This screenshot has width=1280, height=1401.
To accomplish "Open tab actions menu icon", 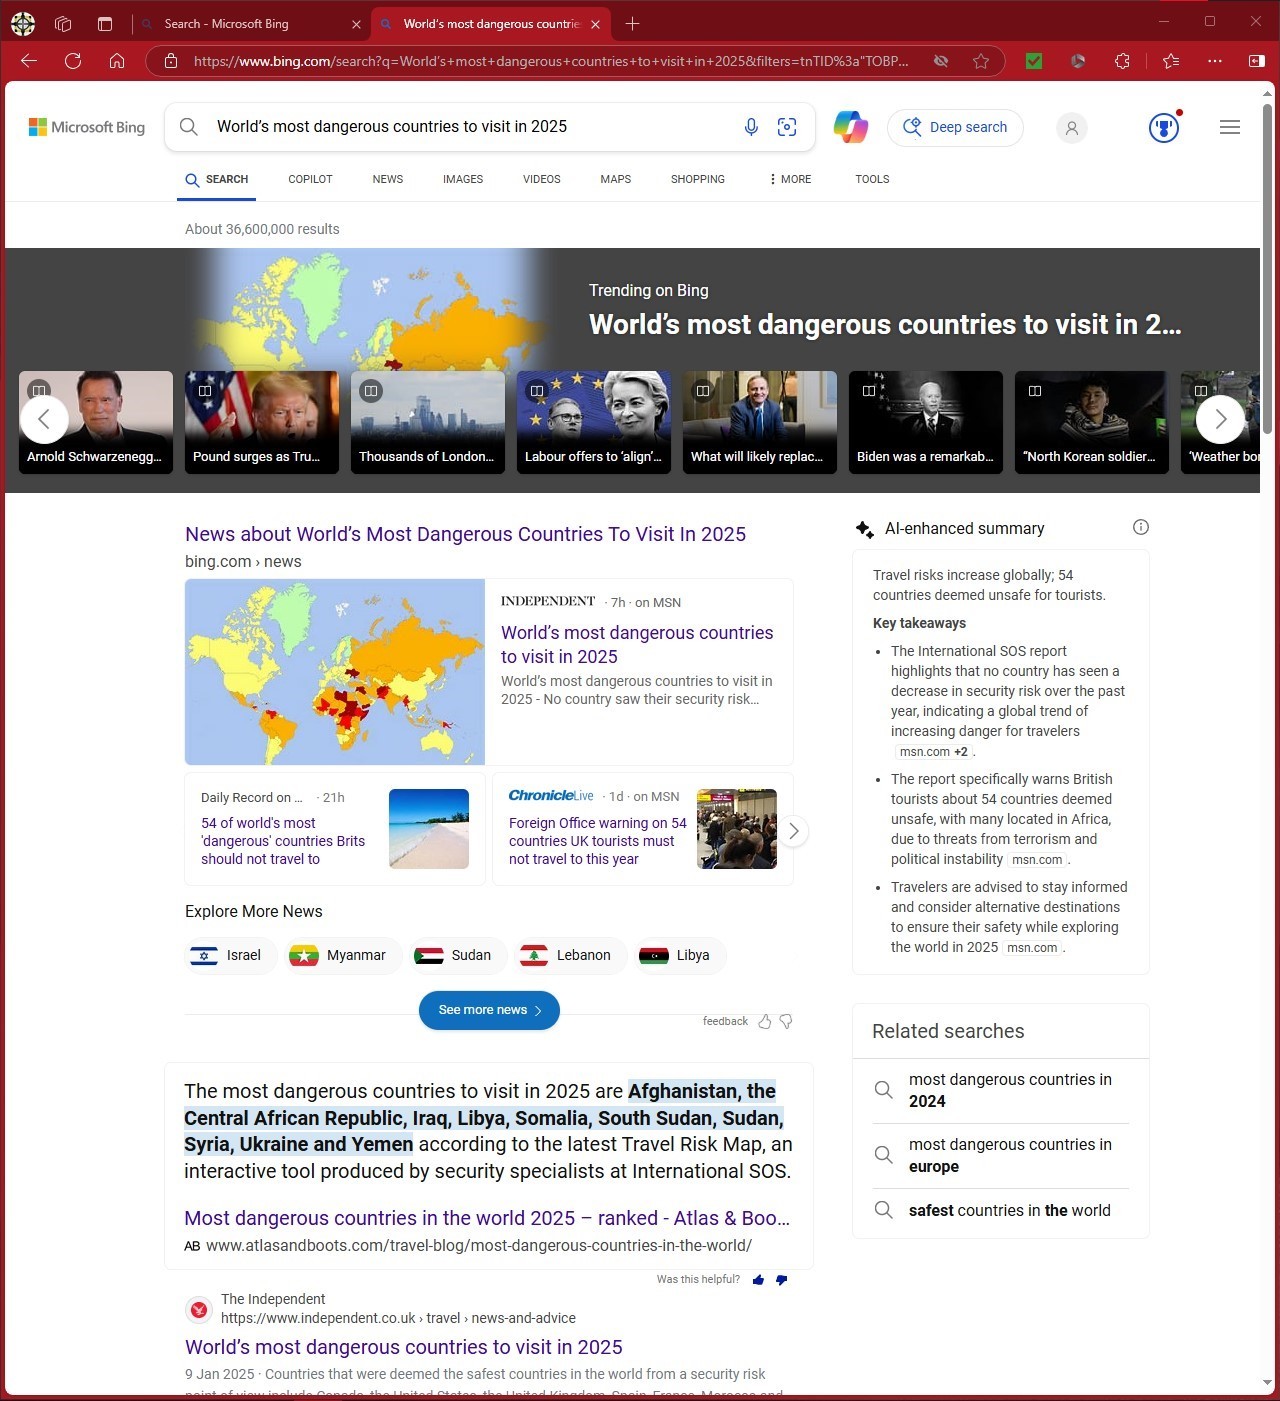I will coord(105,24).
